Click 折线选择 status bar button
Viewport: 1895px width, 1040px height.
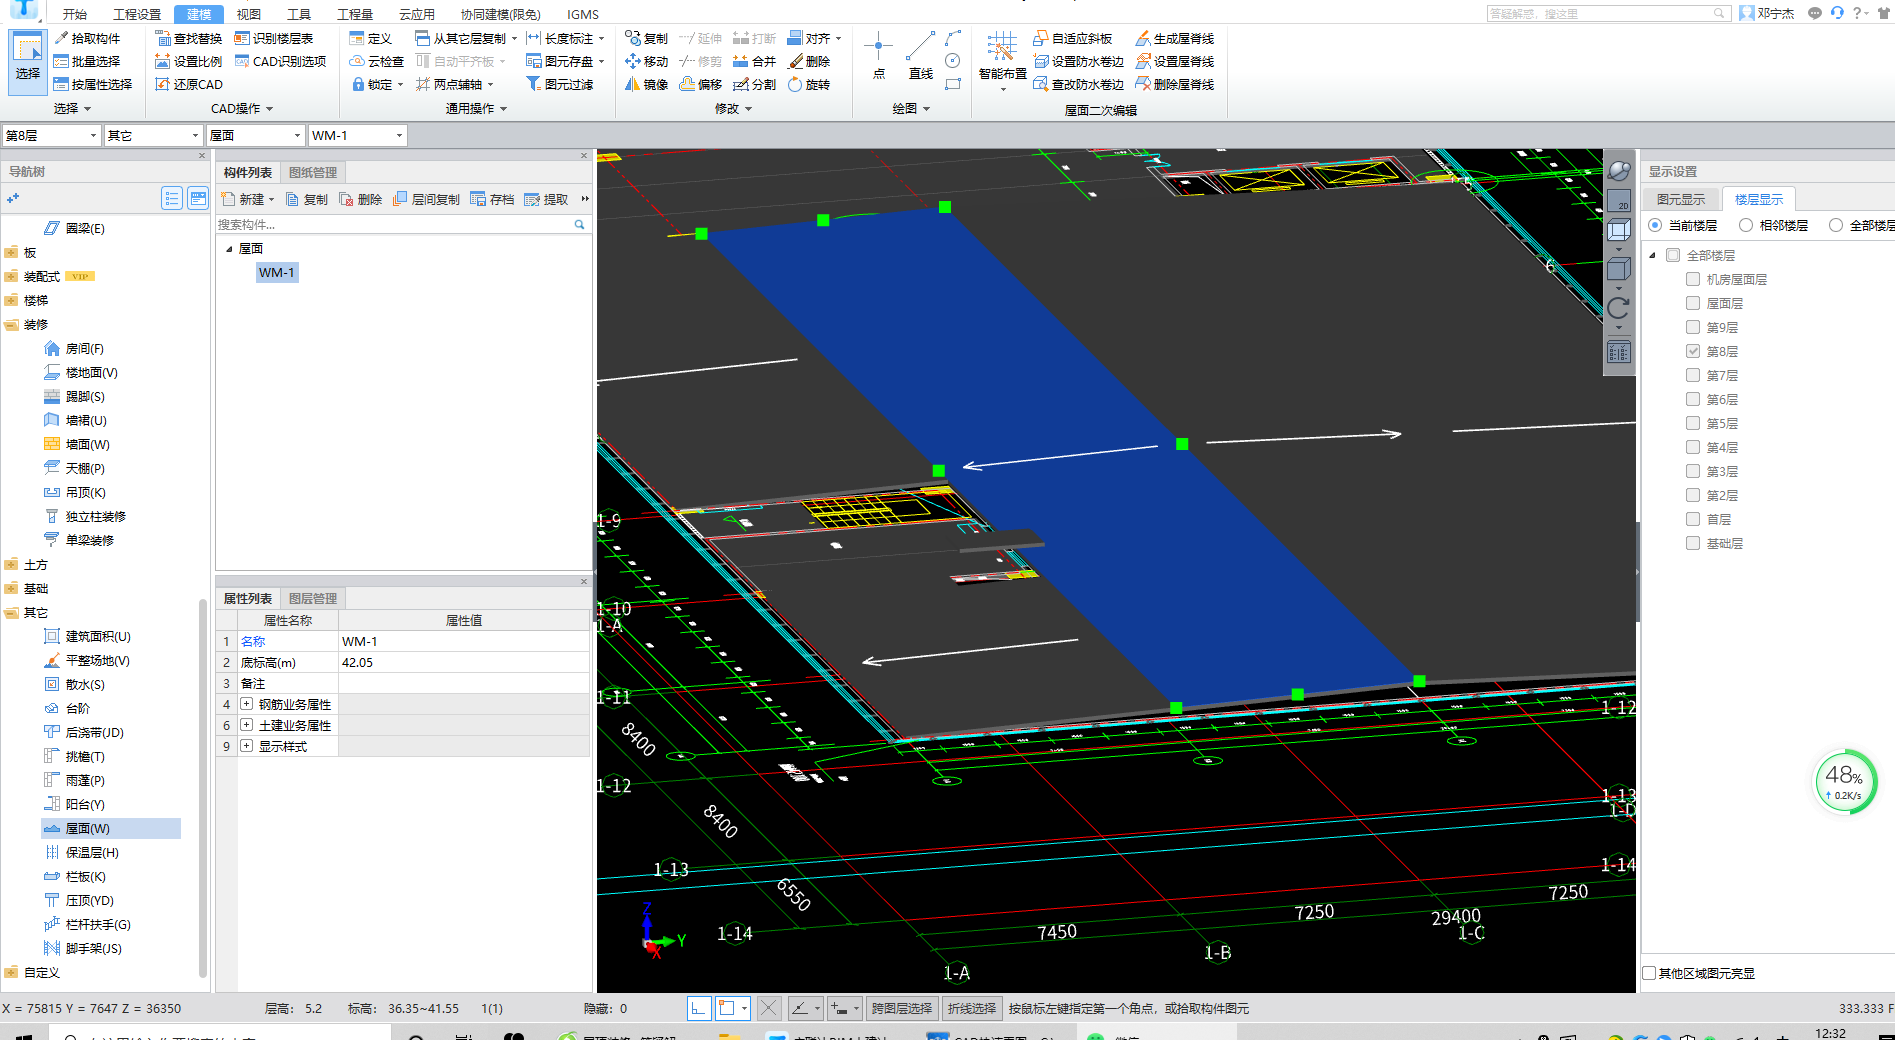pyautogui.click(x=971, y=1008)
